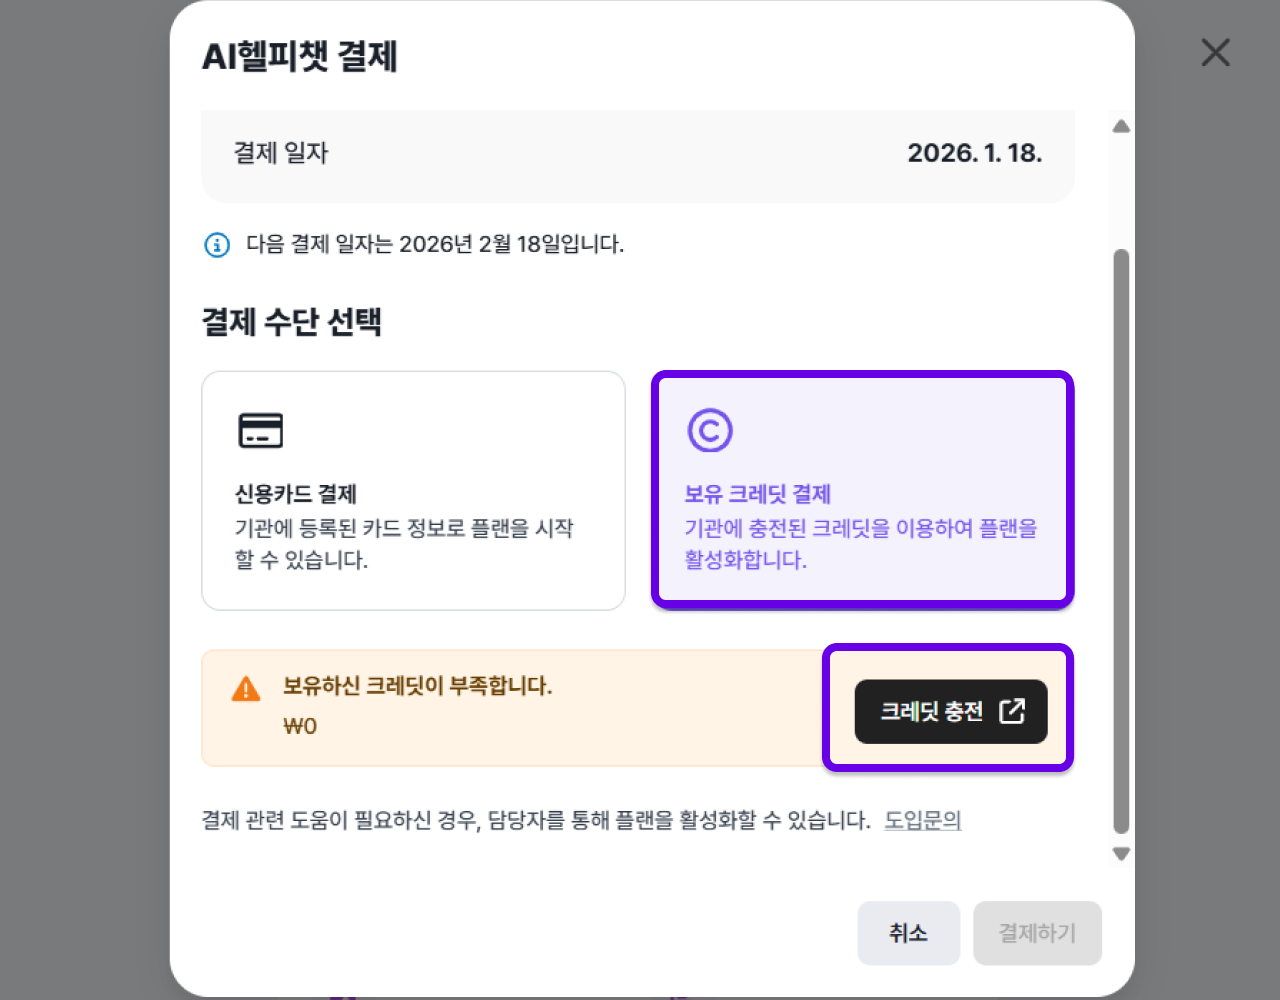Click the 결제 일자 row

click(638, 155)
